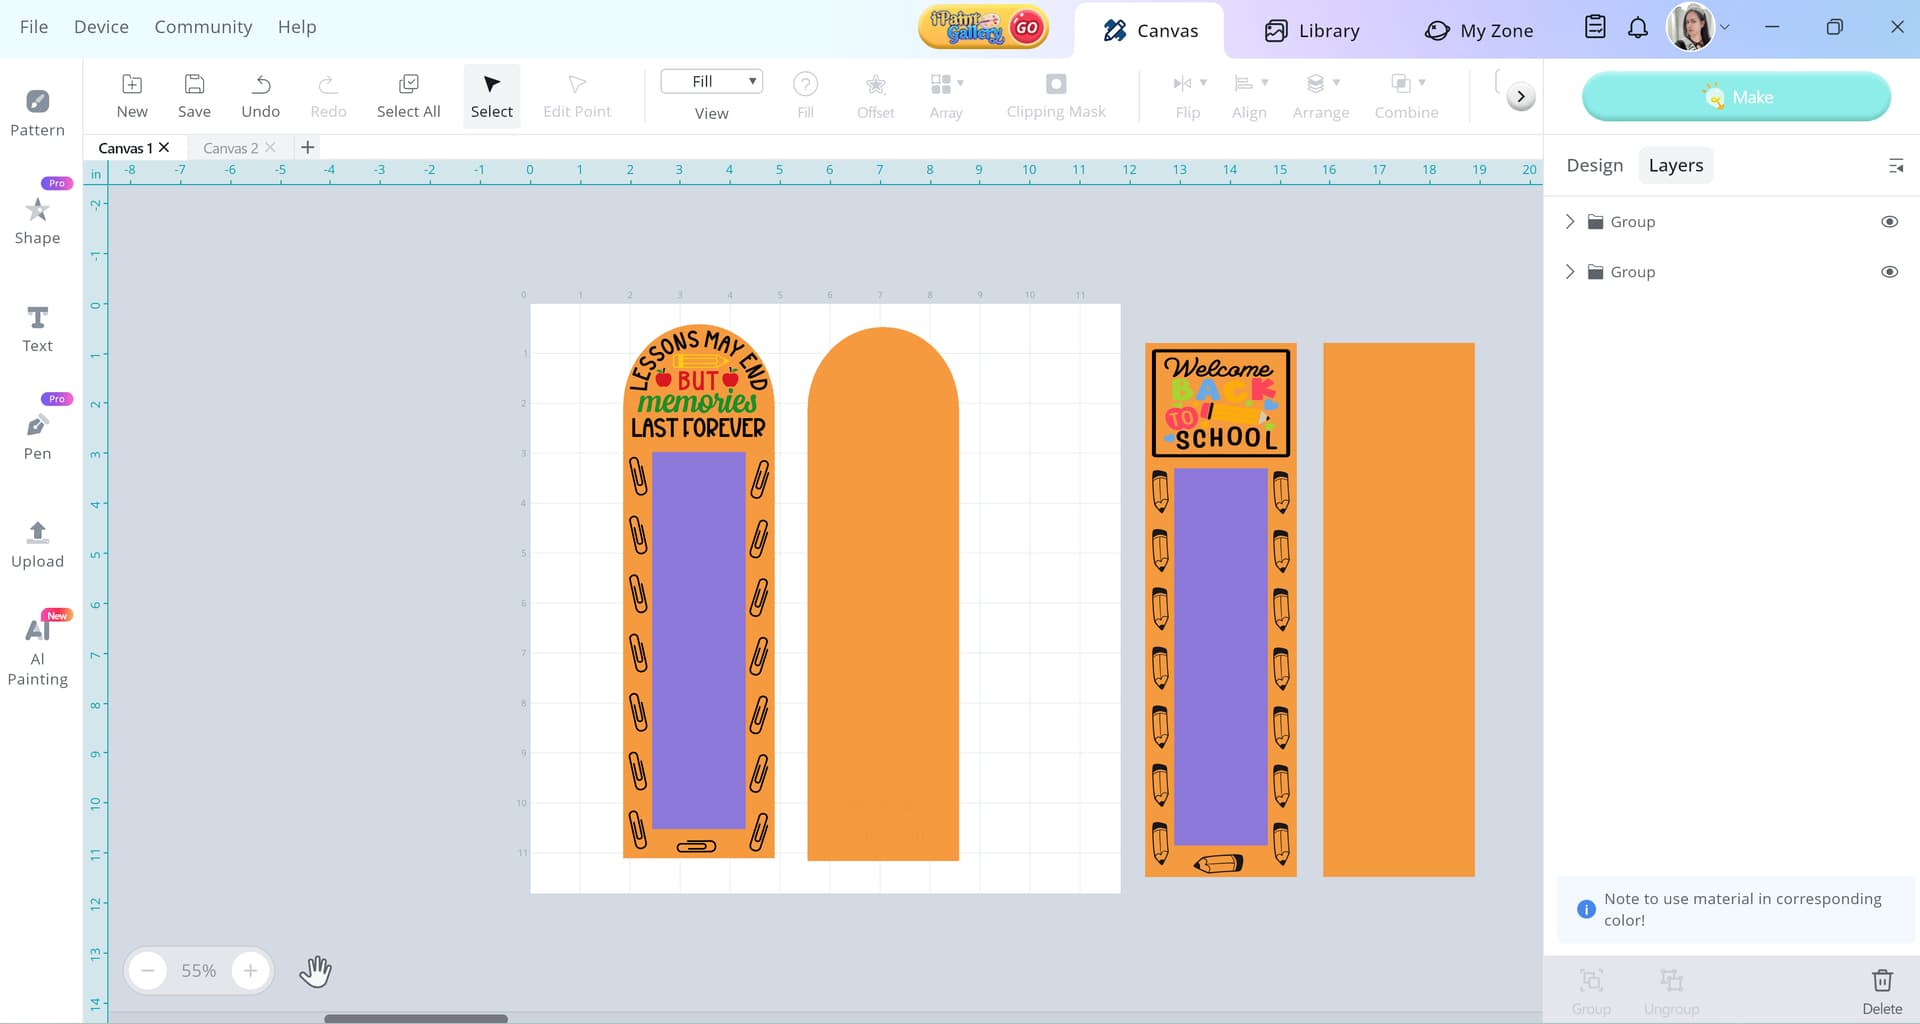The image size is (1920, 1024).
Task: Open the notifications bell
Action: click(x=1637, y=28)
